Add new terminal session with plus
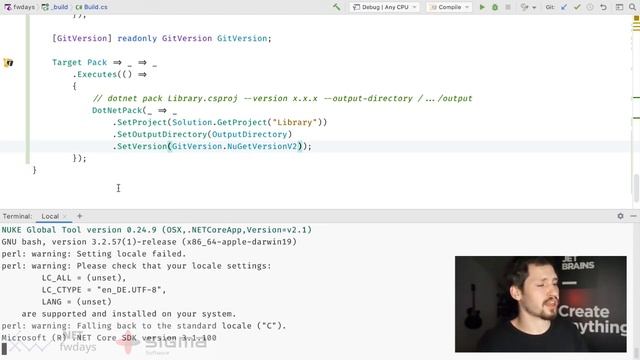Image resolution: width=640 pixels, height=360 pixels. [80, 216]
